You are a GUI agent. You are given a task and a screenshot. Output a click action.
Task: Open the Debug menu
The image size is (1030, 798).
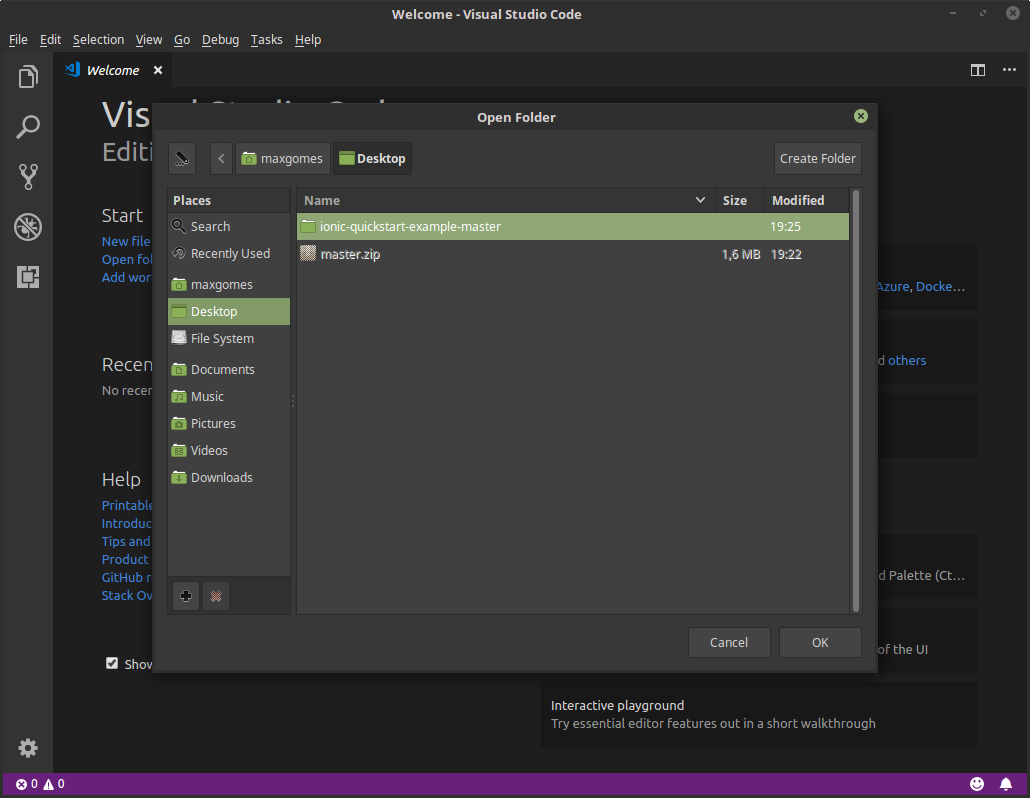click(220, 39)
